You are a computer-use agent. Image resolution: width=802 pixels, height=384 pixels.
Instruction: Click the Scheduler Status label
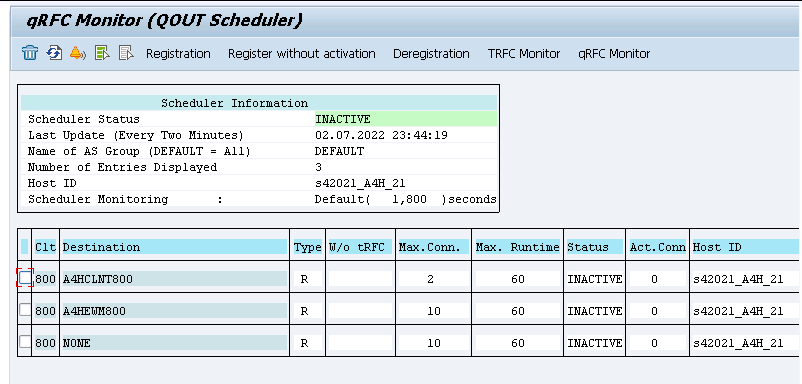click(x=84, y=119)
